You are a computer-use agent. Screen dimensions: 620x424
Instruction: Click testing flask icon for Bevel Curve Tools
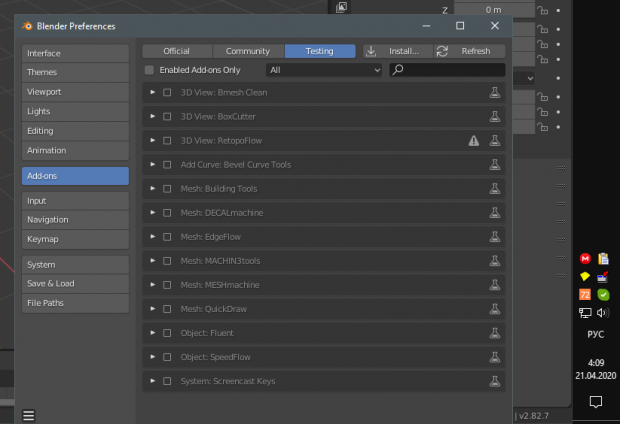pyautogui.click(x=495, y=165)
